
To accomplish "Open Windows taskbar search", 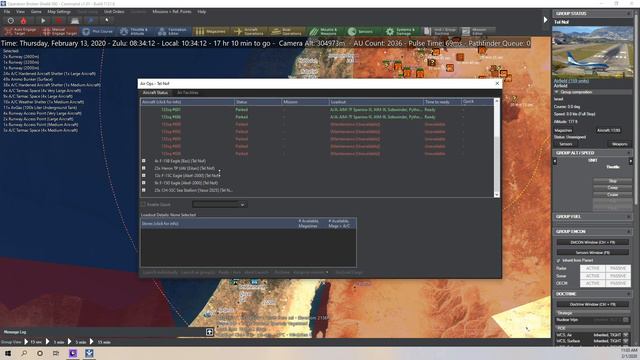I will 24,353.
